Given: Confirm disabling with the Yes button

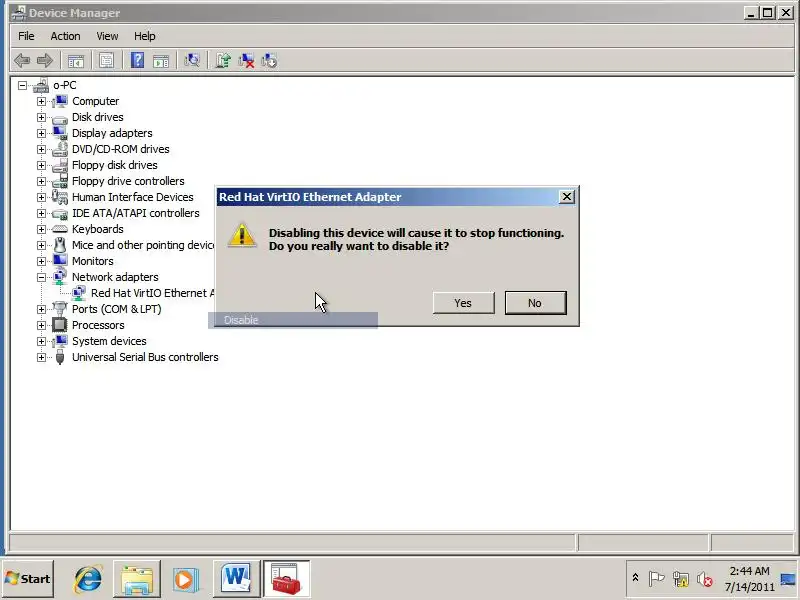Looking at the screenshot, I should [x=463, y=303].
